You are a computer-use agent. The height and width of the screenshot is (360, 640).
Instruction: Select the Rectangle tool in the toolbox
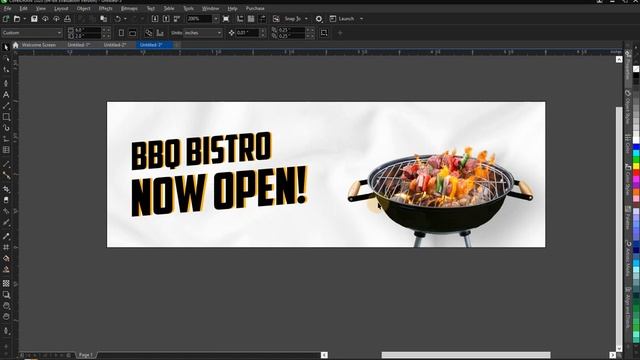6,117
